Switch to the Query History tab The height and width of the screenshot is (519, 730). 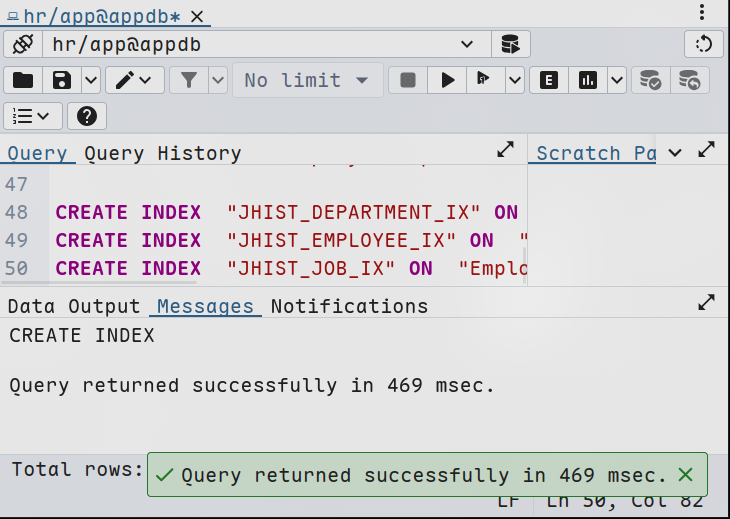(x=162, y=153)
